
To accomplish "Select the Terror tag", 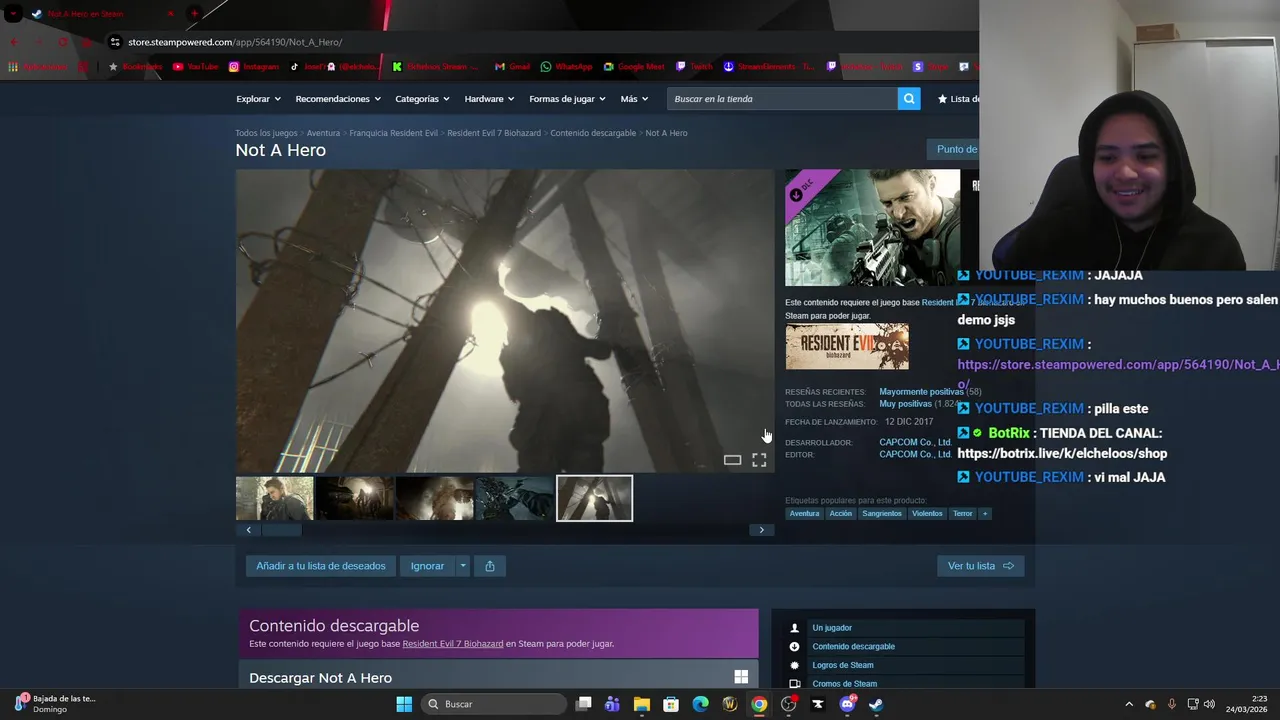I will pos(963,514).
